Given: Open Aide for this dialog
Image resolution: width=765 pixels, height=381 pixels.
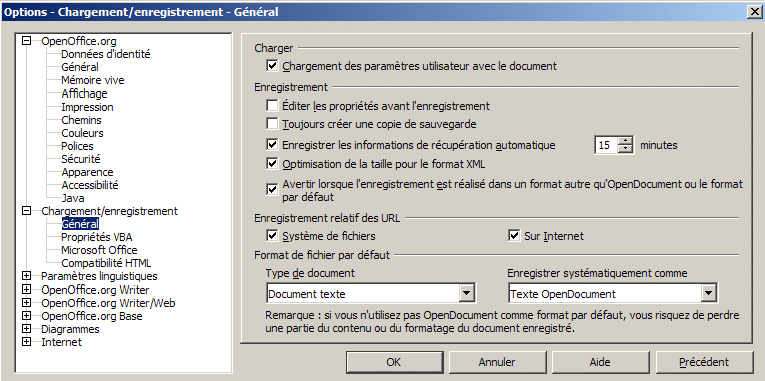Looking at the screenshot, I should click(600, 362).
